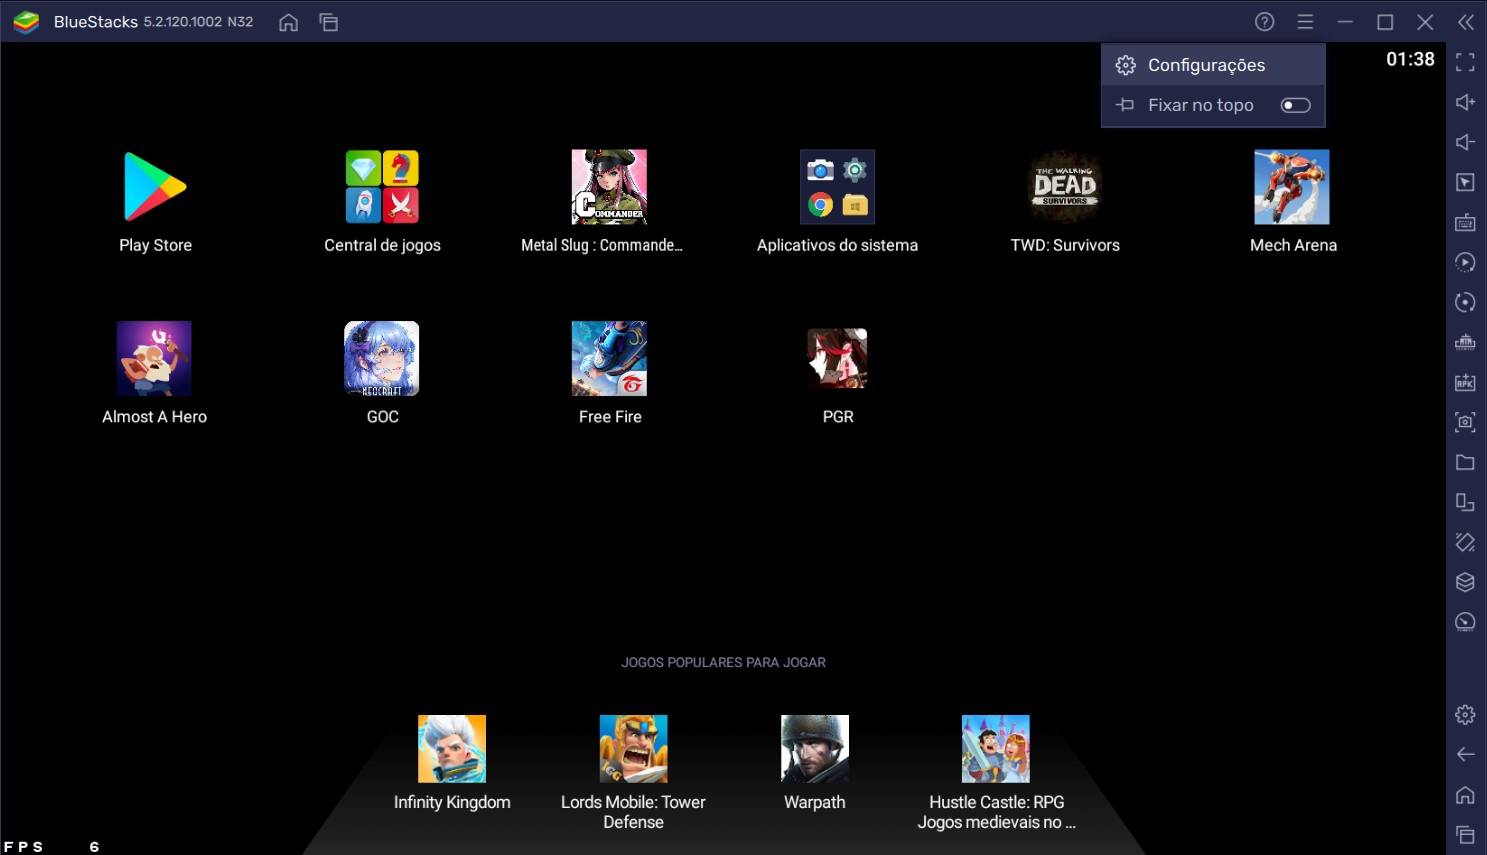The height and width of the screenshot is (855, 1487).
Task: Open recent apps icon at sidebar bottom
Action: [1465, 834]
